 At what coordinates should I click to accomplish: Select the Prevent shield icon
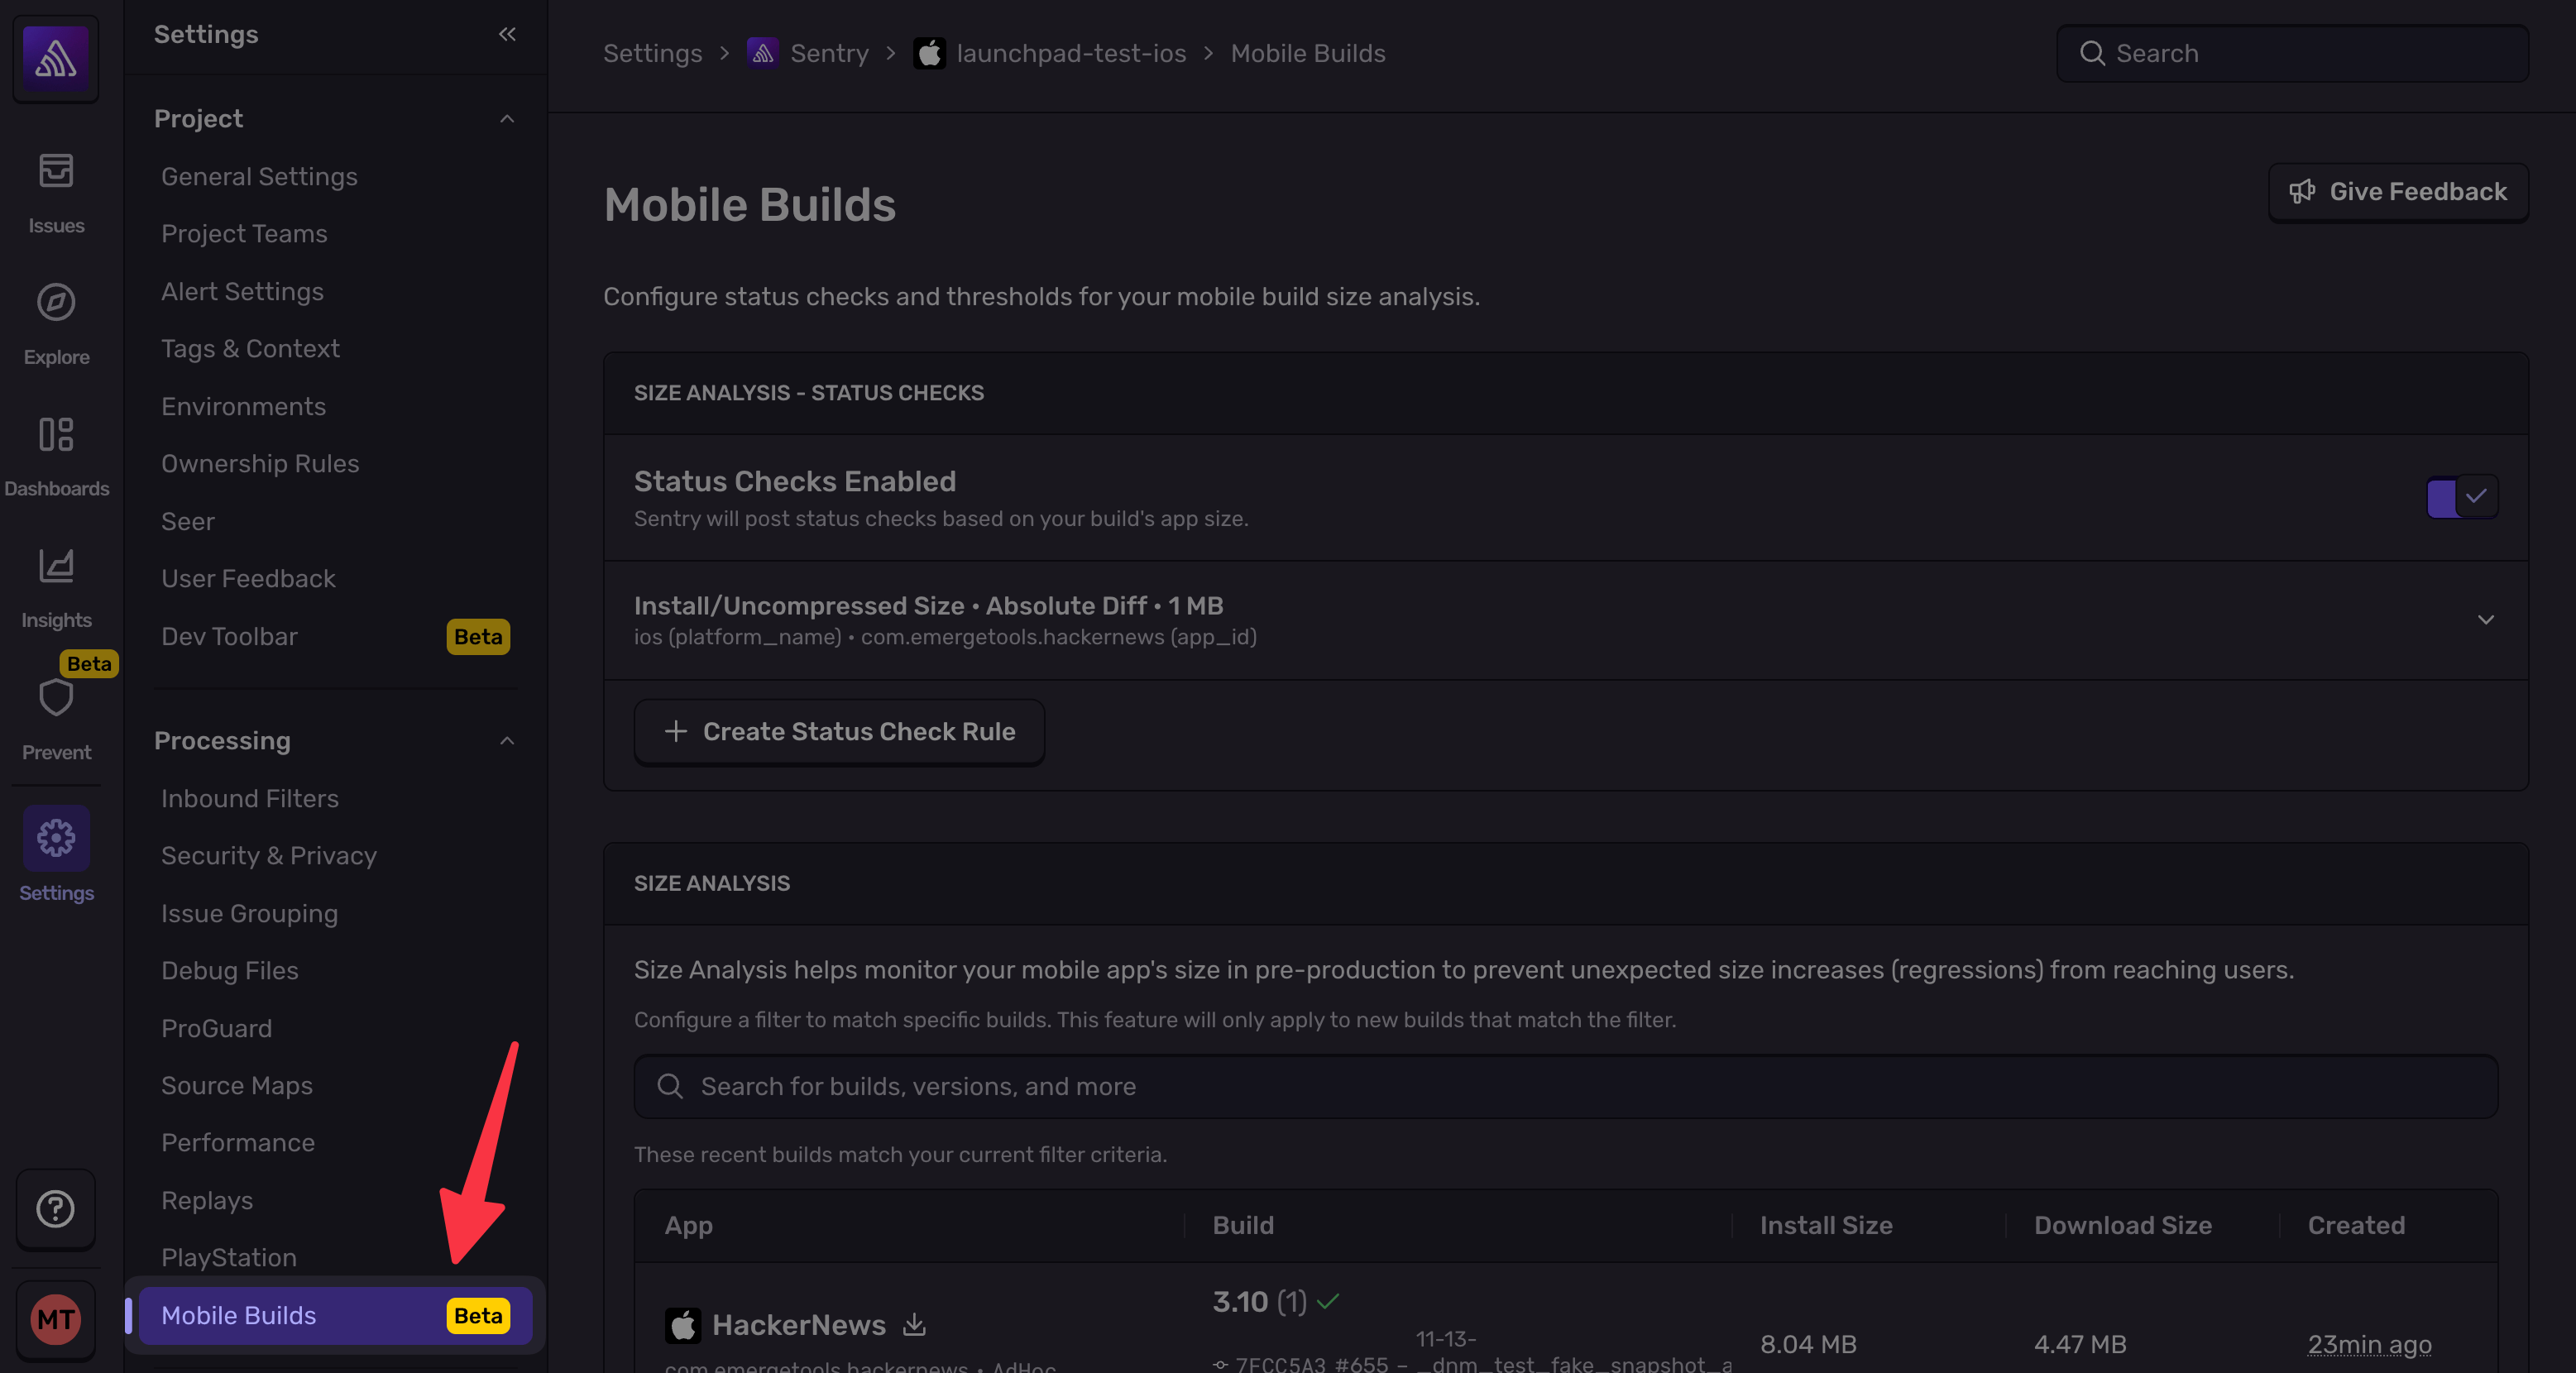(55, 699)
